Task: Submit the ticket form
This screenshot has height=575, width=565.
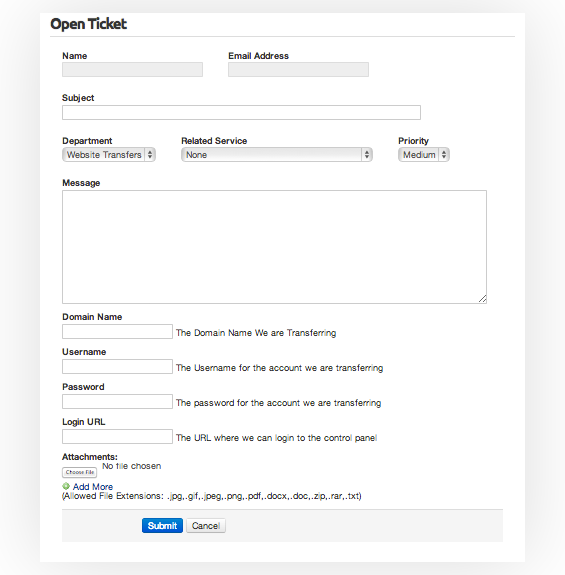Action: tap(162, 525)
